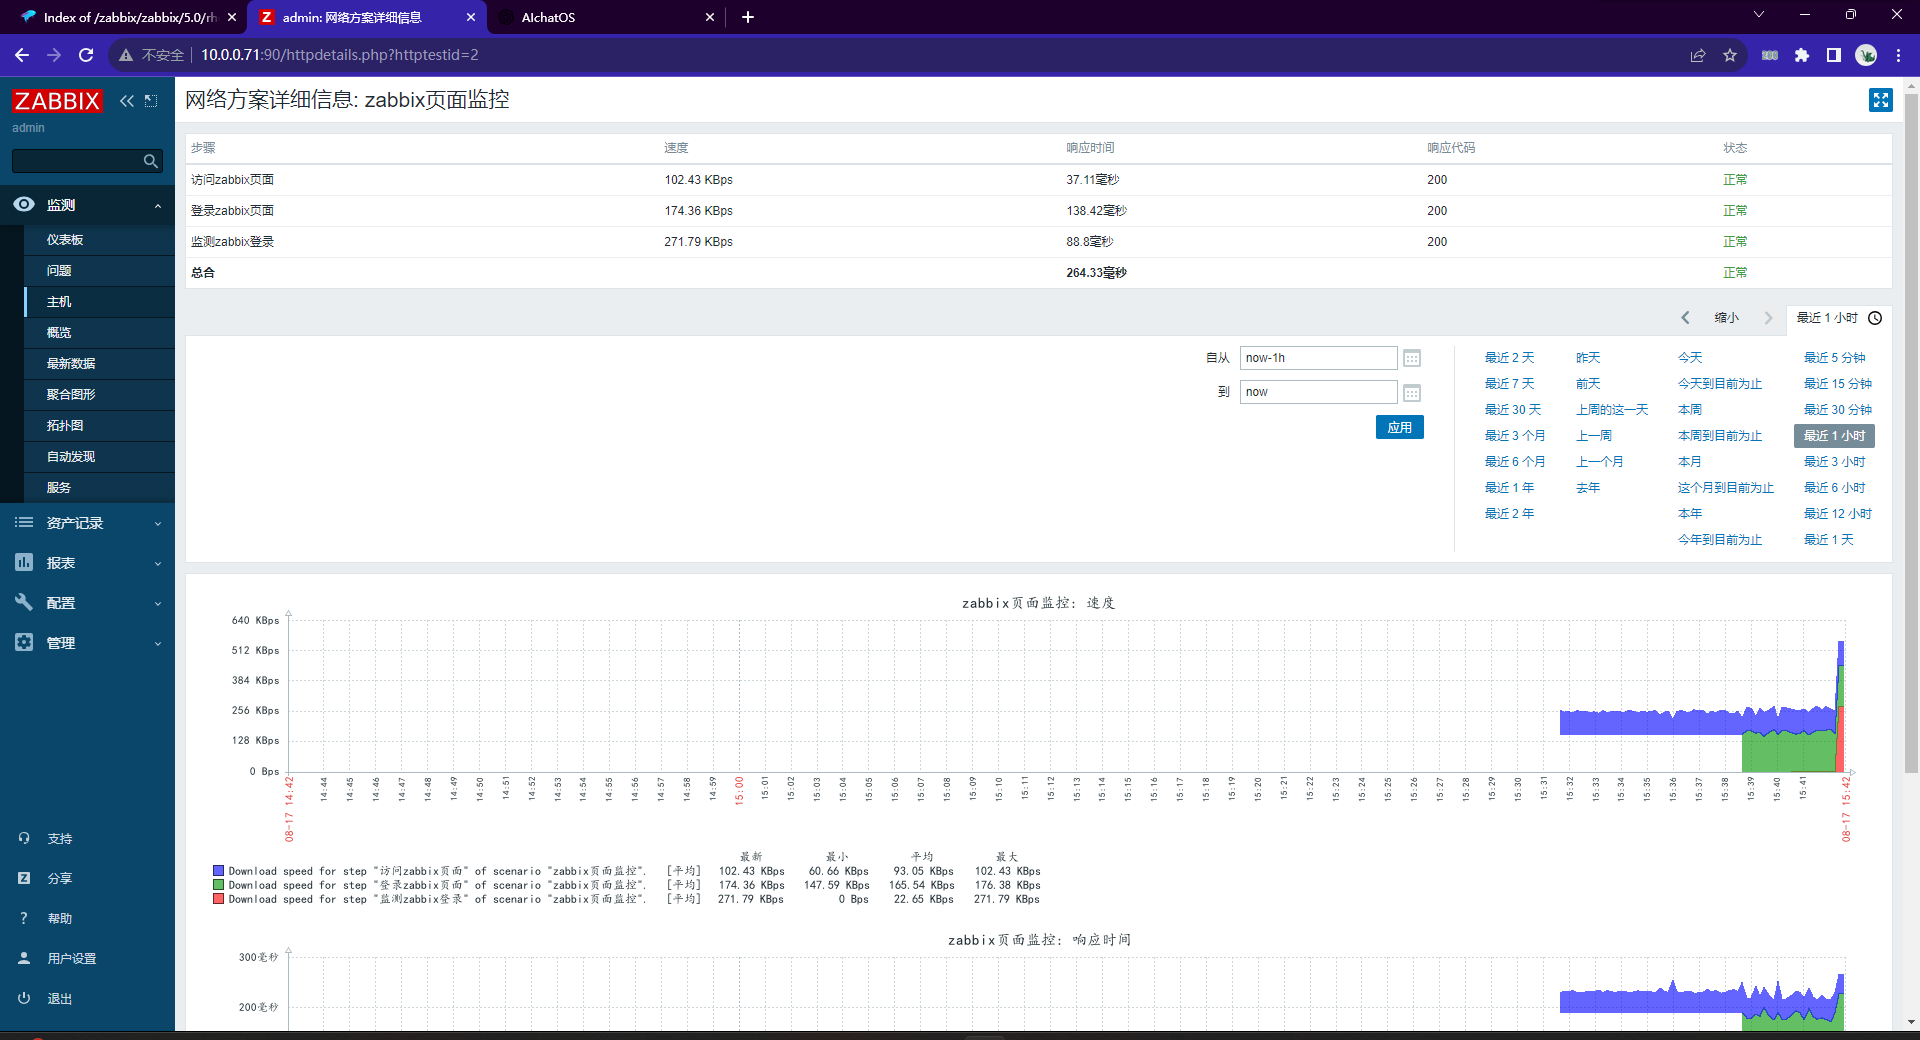Screen dimensions: 1920x1040
Task: Open 帮助 in sidebar
Action: [60, 919]
